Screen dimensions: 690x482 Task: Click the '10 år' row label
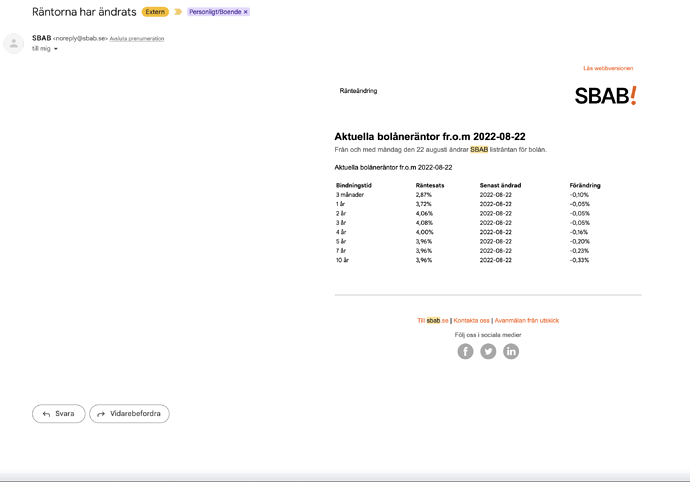[x=342, y=260]
